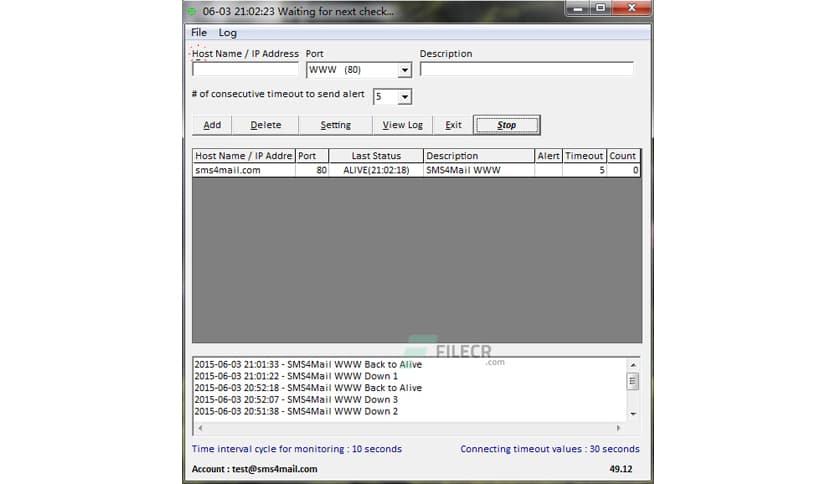Open the consecutive timeout count dropdown
This screenshot has width=836, height=484.
click(405, 97)
